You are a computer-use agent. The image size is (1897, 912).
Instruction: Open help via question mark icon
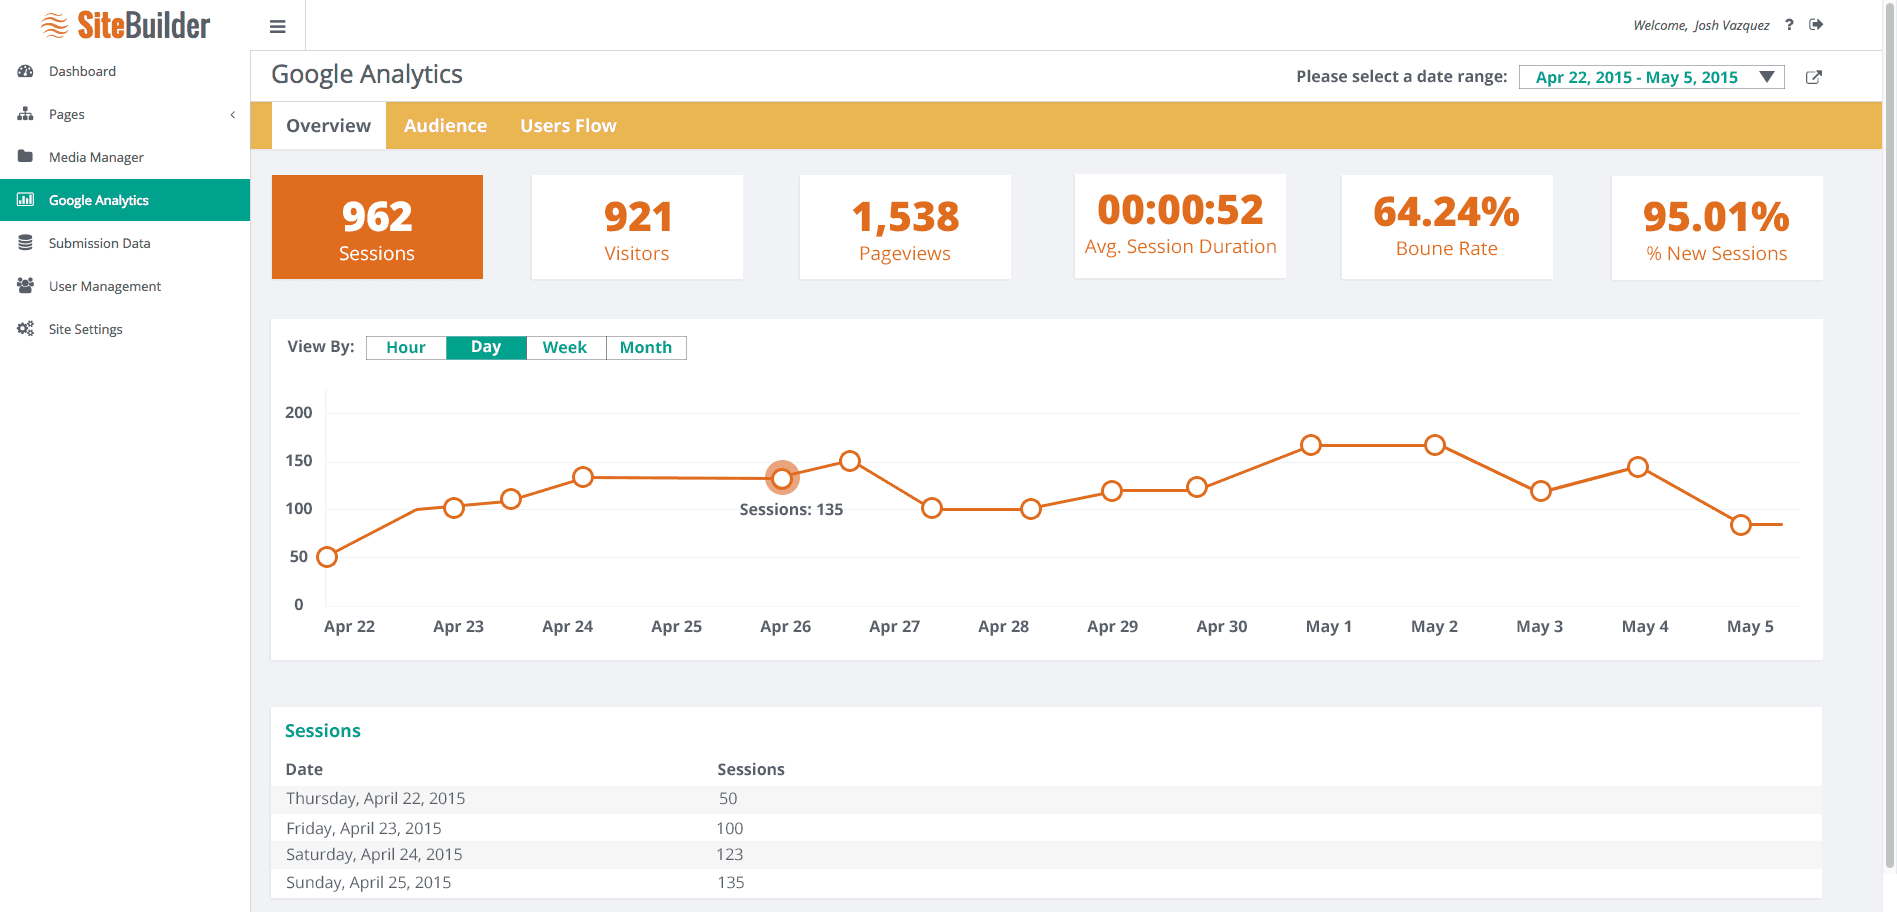[x=1789, y=25]
